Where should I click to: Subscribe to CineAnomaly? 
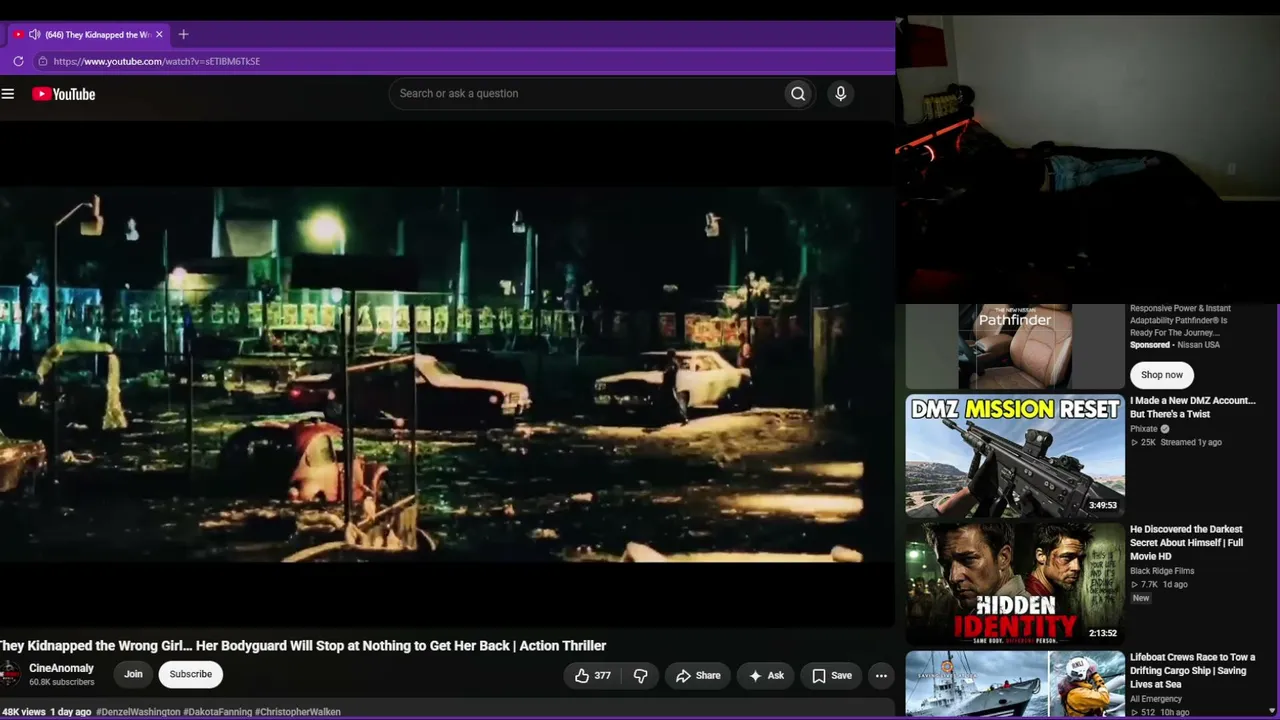190,674
